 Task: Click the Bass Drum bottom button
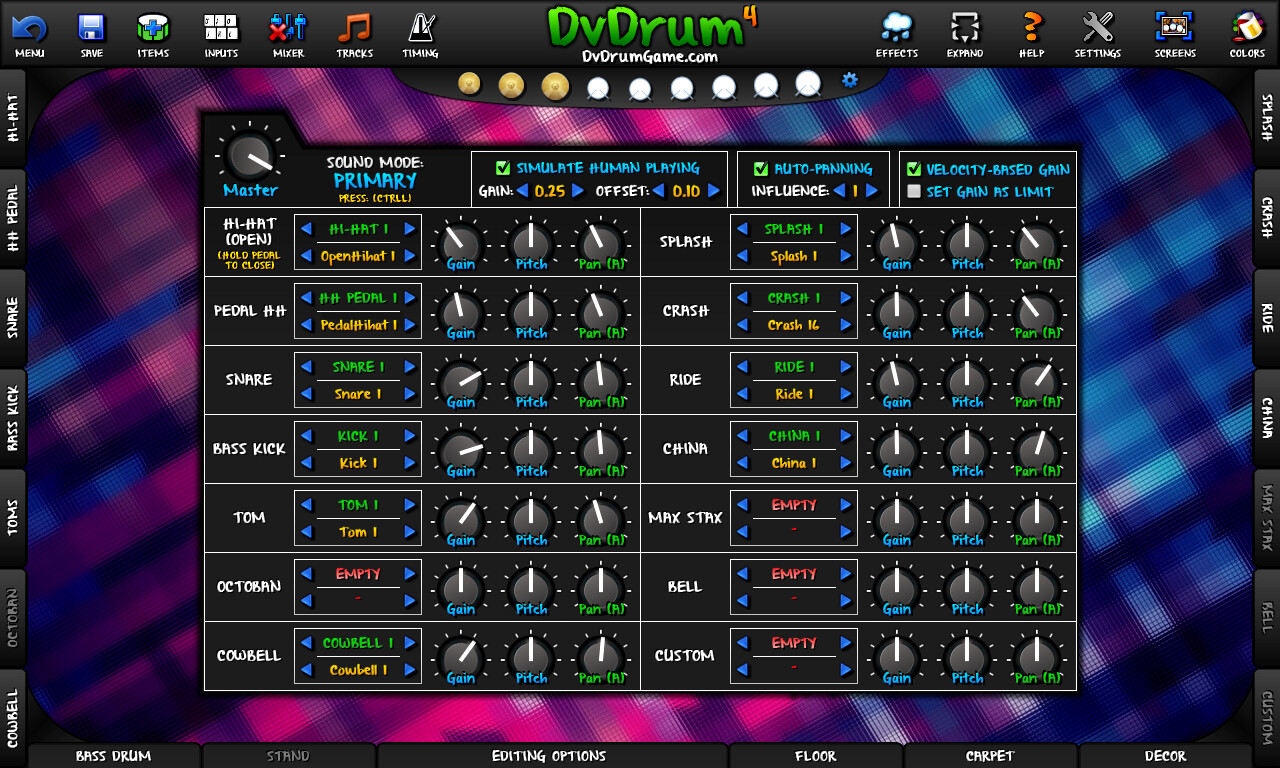click(x=113, y=756)
